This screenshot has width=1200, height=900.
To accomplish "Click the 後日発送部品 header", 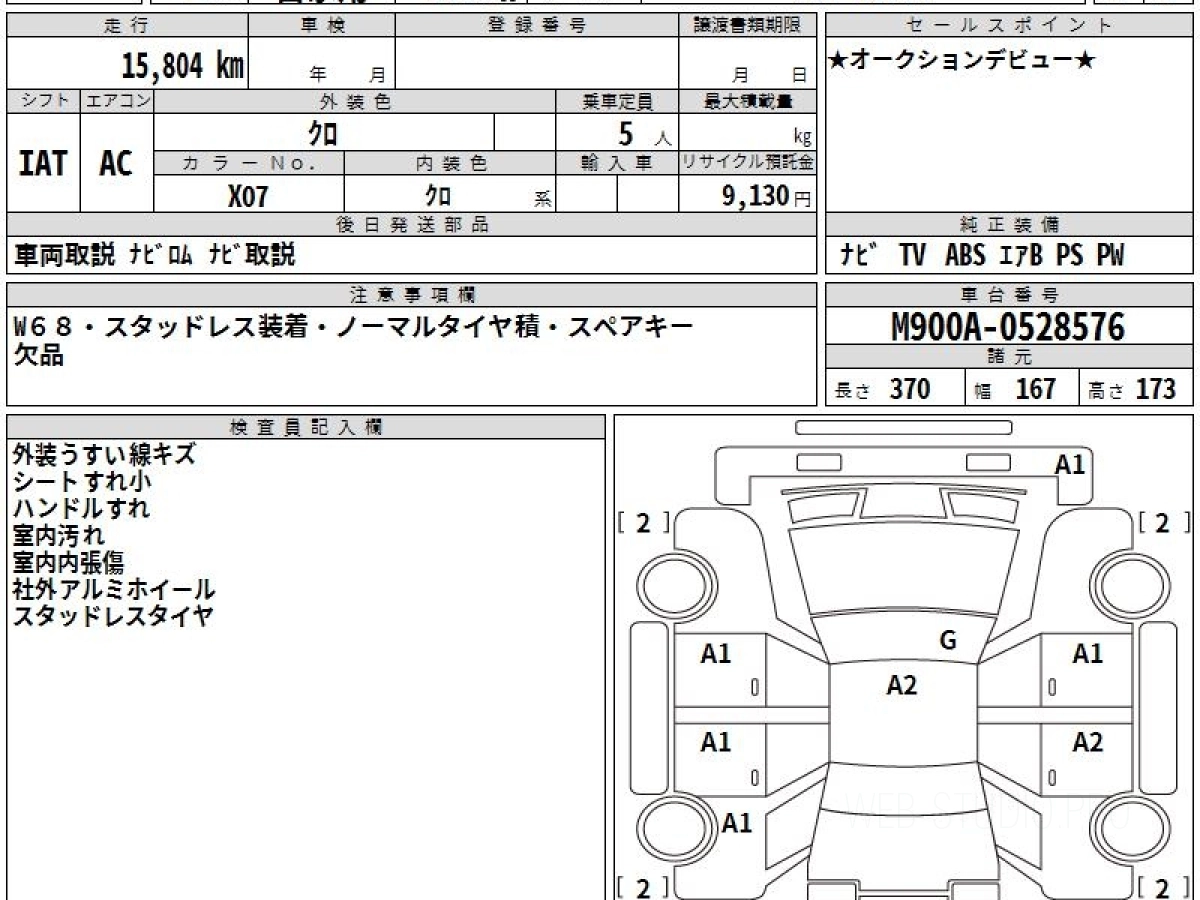I will click(412, 225).
